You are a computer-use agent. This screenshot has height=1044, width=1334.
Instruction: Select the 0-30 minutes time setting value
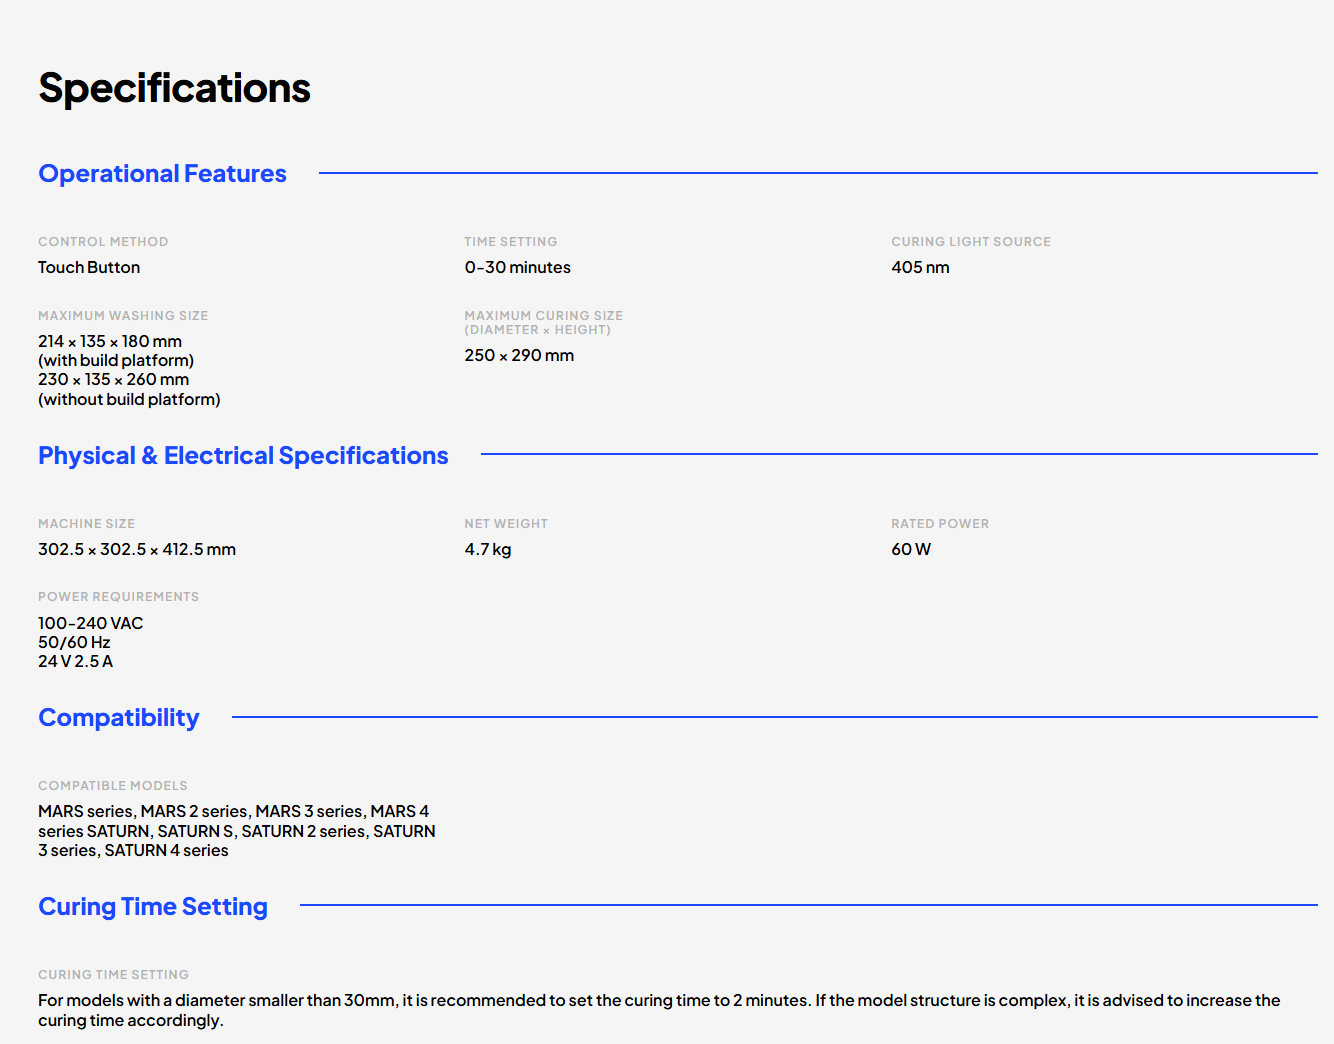point(517,267)
